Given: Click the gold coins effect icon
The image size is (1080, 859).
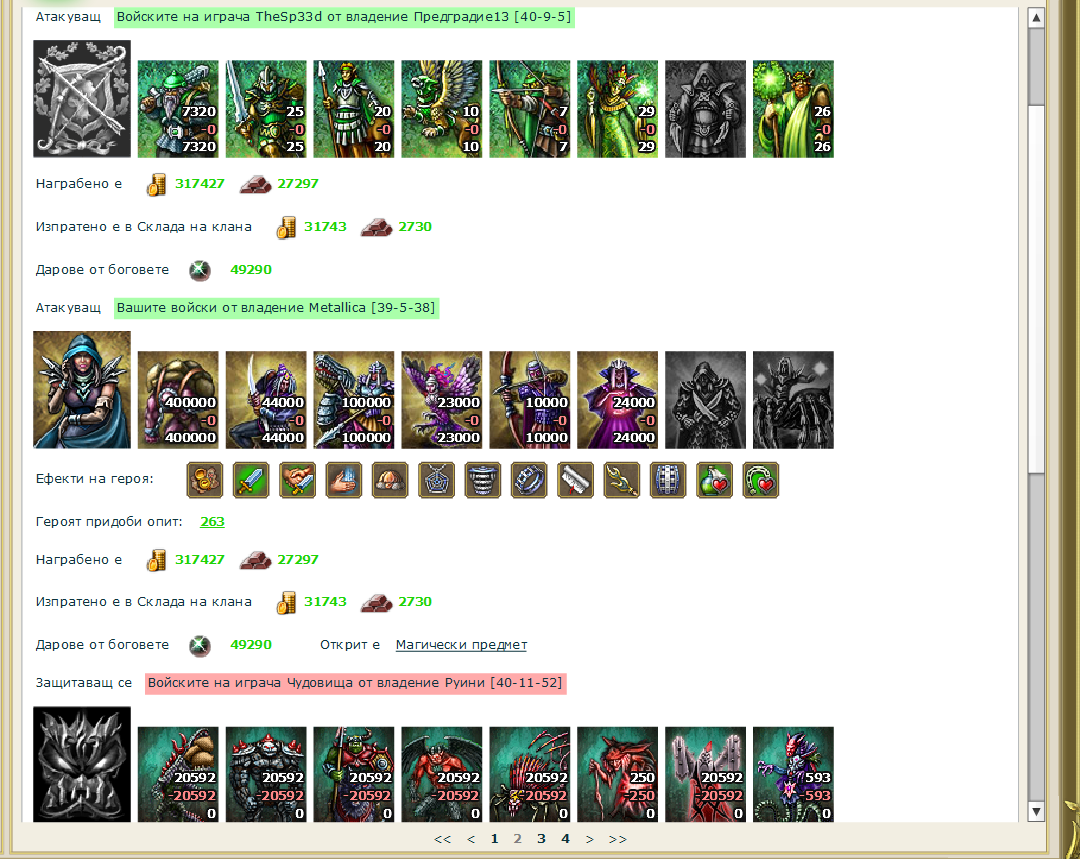Looking at the screenshot, I should point(205,479).
